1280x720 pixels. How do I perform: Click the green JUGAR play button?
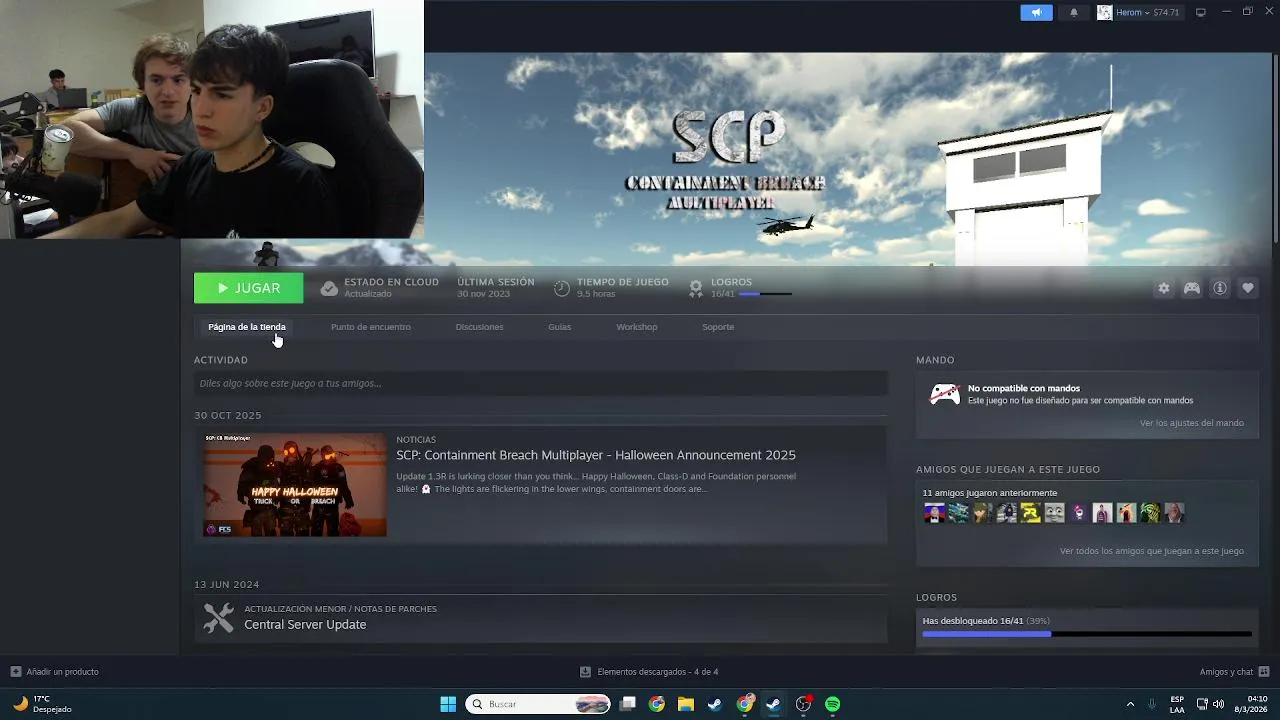tap(248, 288)
